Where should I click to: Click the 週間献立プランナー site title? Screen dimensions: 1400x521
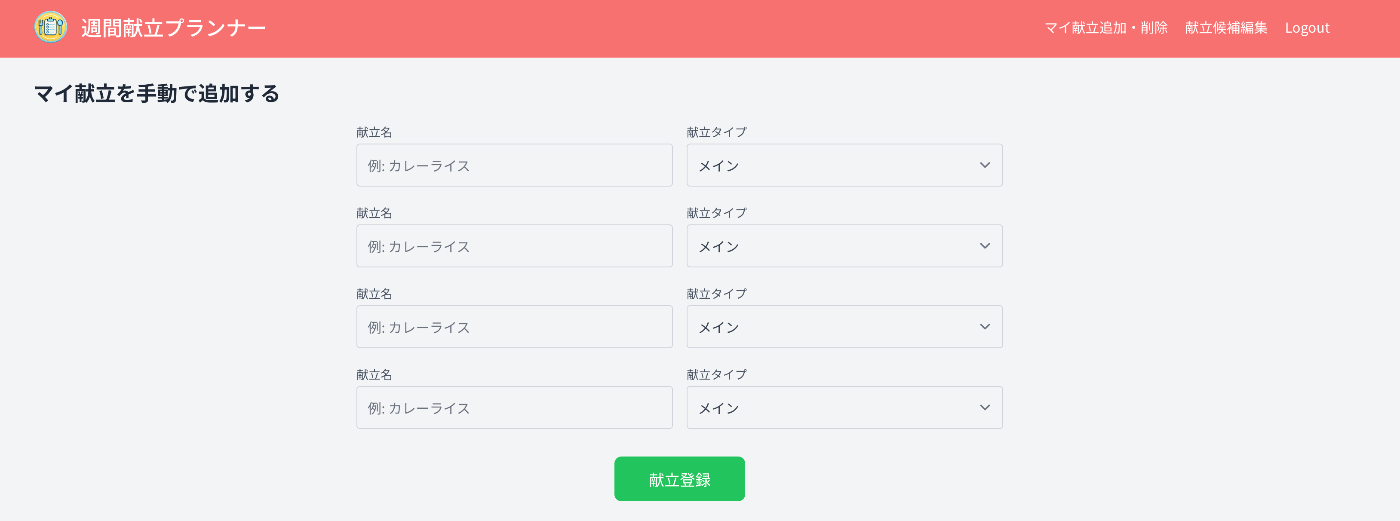(x=173, y=28)
